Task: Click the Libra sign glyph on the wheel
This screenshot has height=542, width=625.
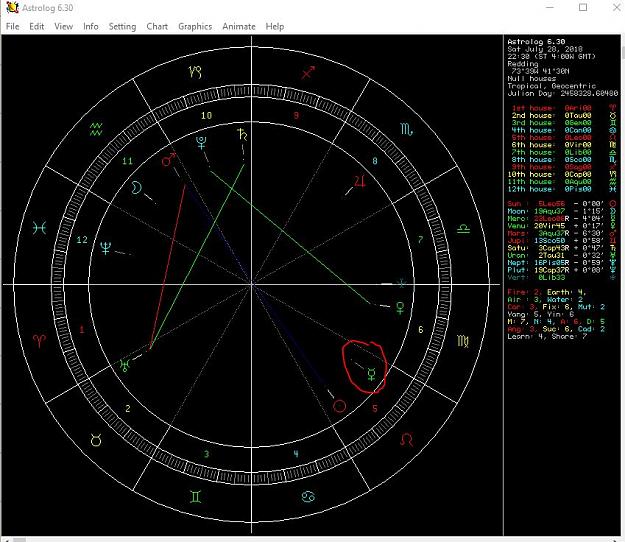Action: (463, 229)
